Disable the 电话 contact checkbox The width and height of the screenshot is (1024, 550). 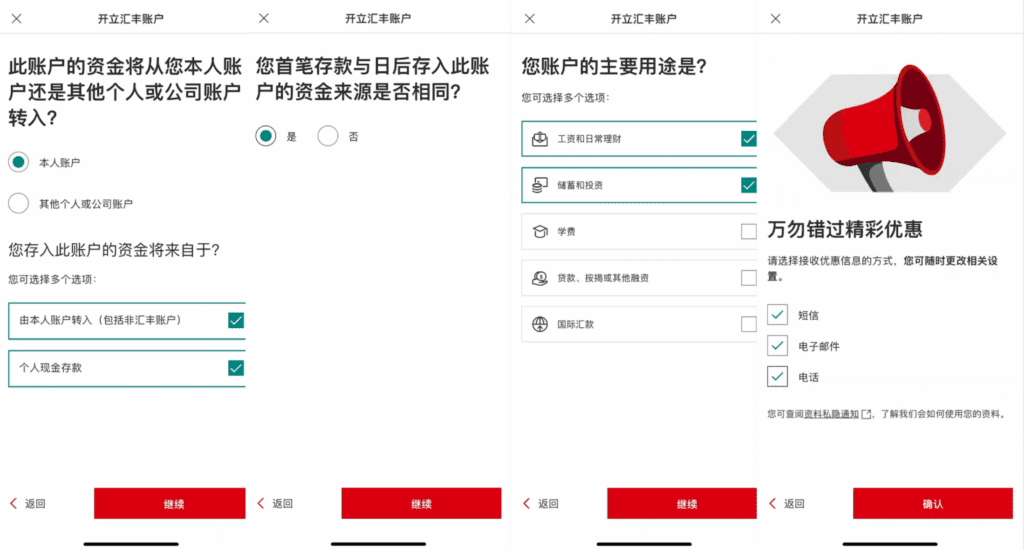pyautogui.click(x=777, y=377)
